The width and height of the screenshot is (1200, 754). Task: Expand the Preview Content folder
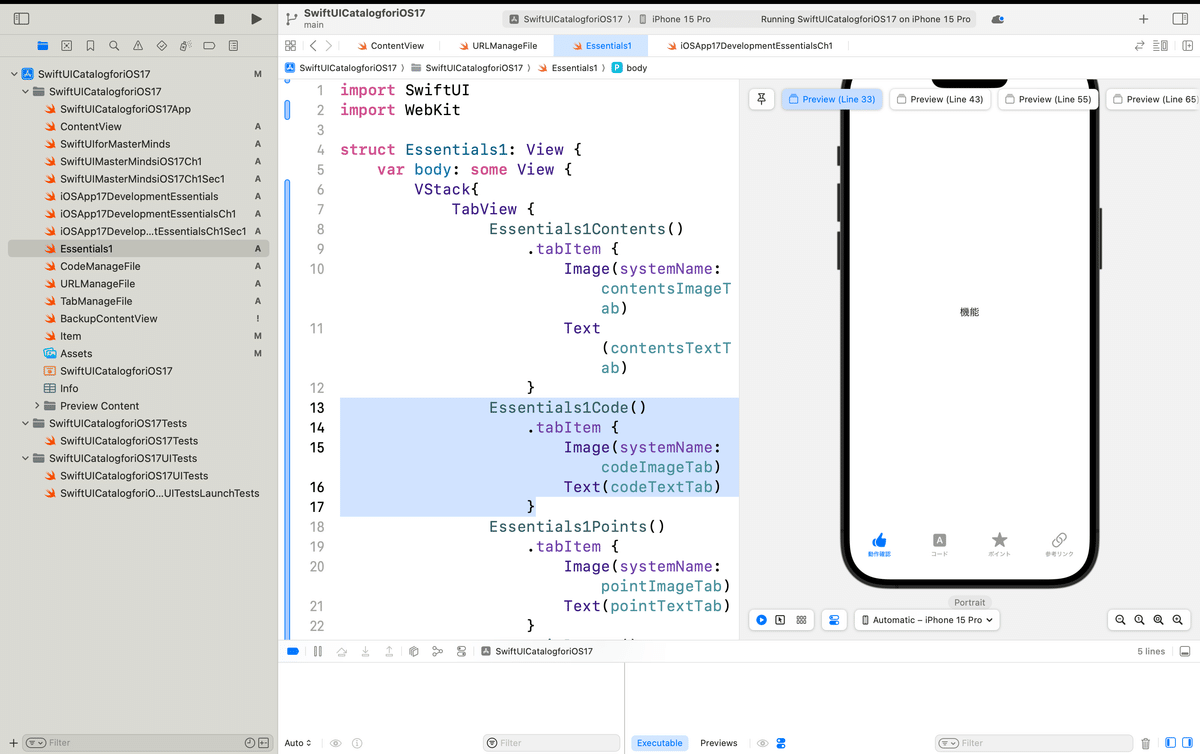tap(37, 406)
